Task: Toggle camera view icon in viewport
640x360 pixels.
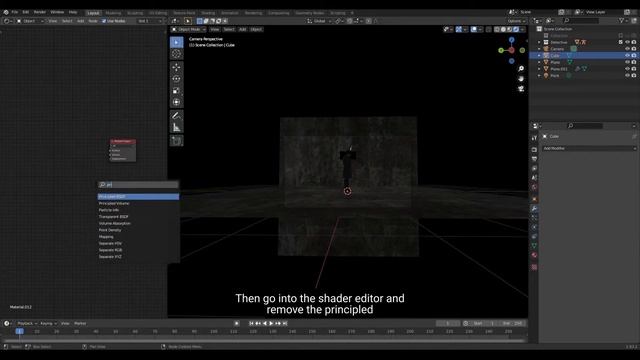Action: [x=521, y=89]
